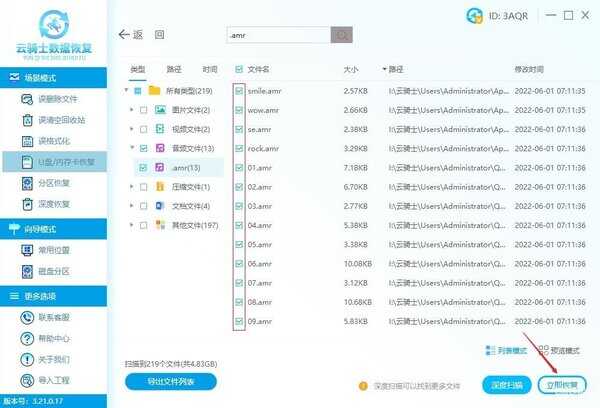Expand the 图片文件(2) tree node
Screen dimensions: 600x408
(132, 110)
